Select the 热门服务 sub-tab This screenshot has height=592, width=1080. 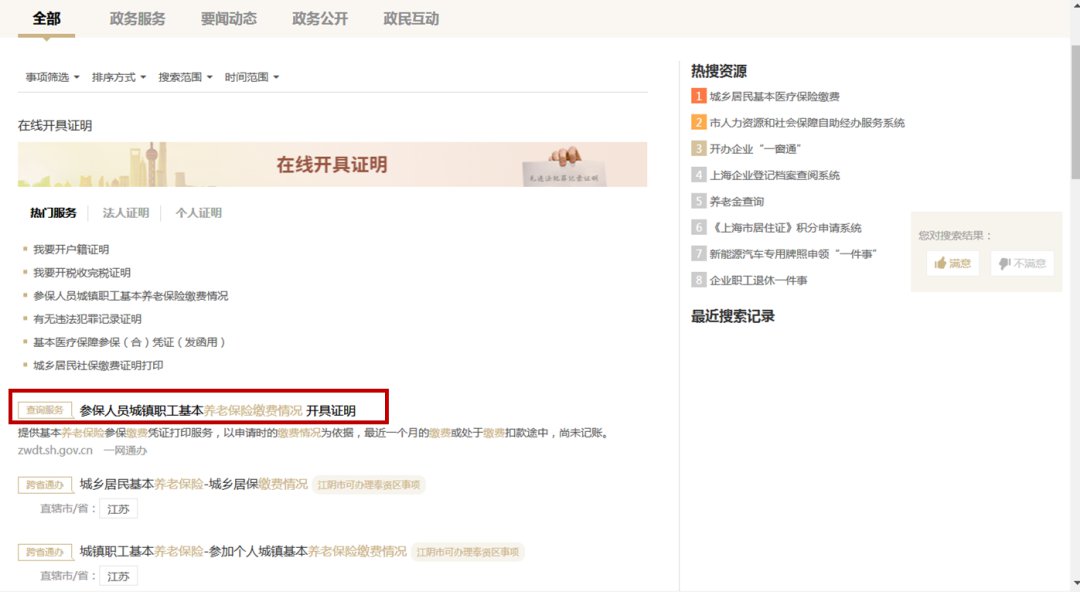point(53,213)
